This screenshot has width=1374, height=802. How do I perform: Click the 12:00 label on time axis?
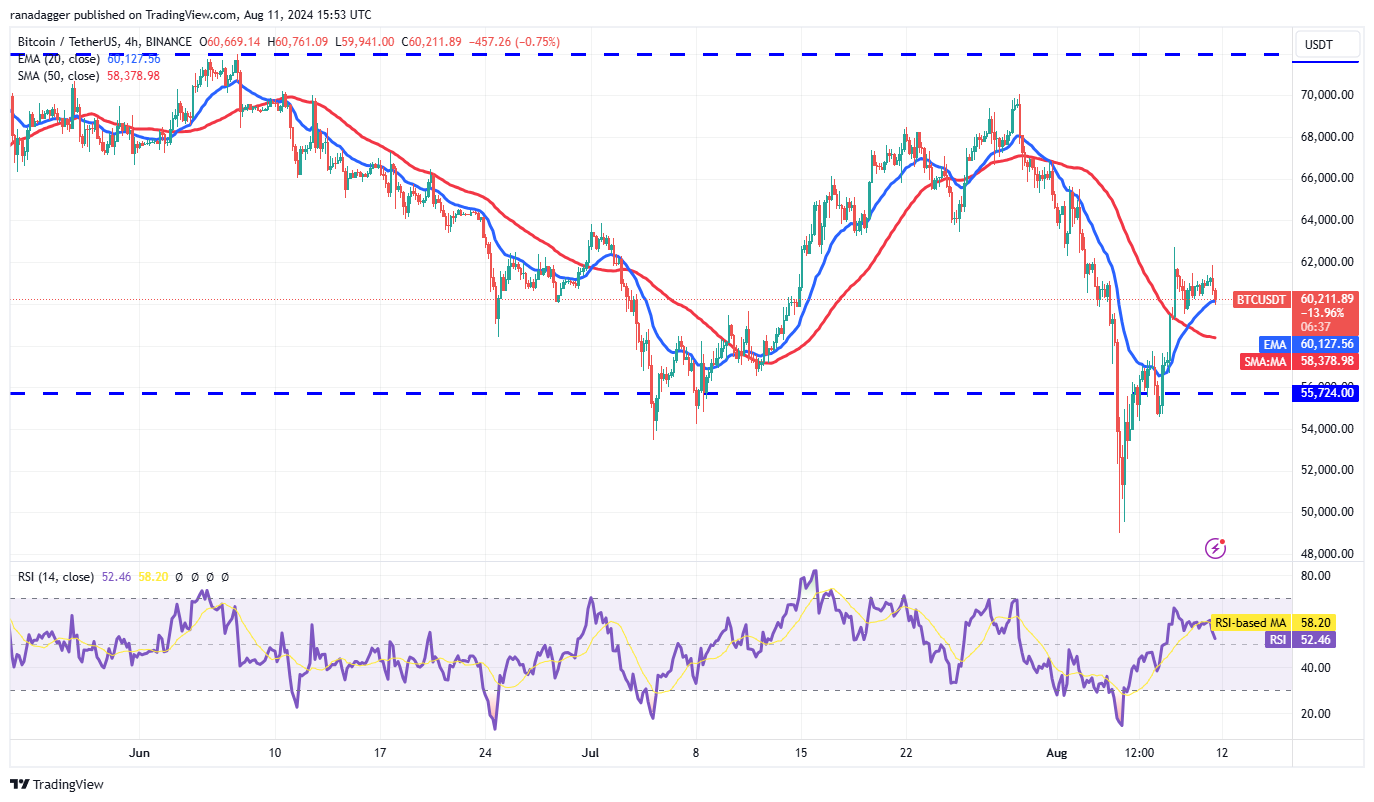tap(1139, 751)
